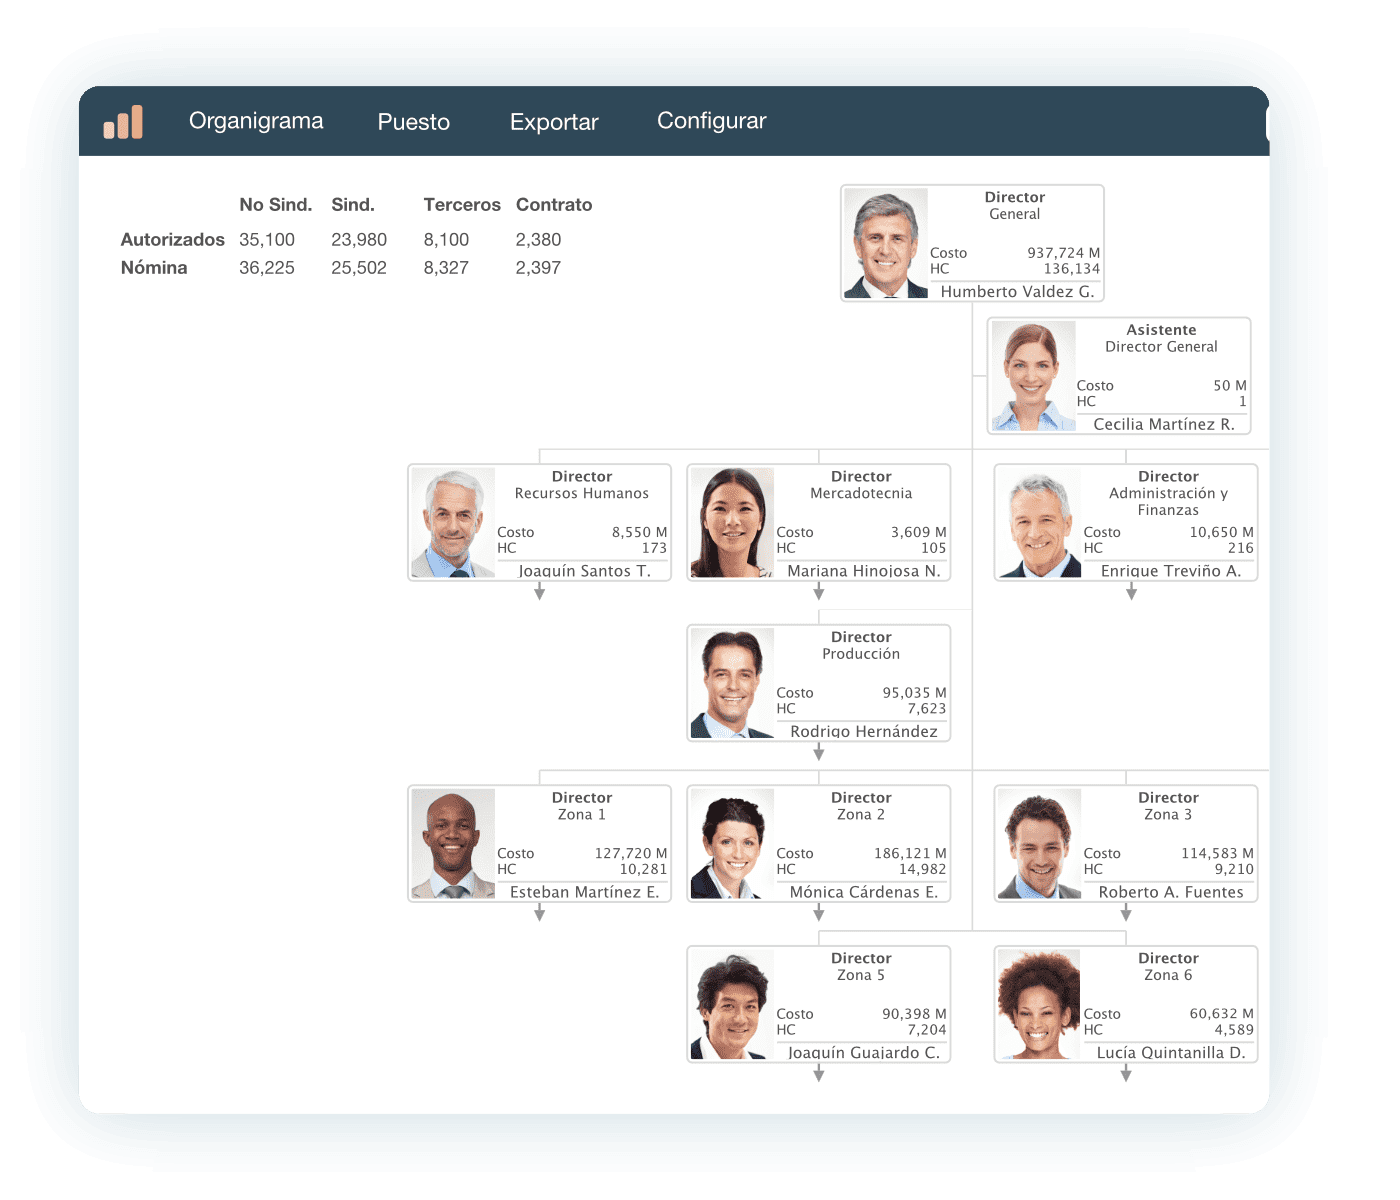The height and width of the screenshot is (1200, 1400).
Task: Open the Configurar menu
Action: click(712, 121)
